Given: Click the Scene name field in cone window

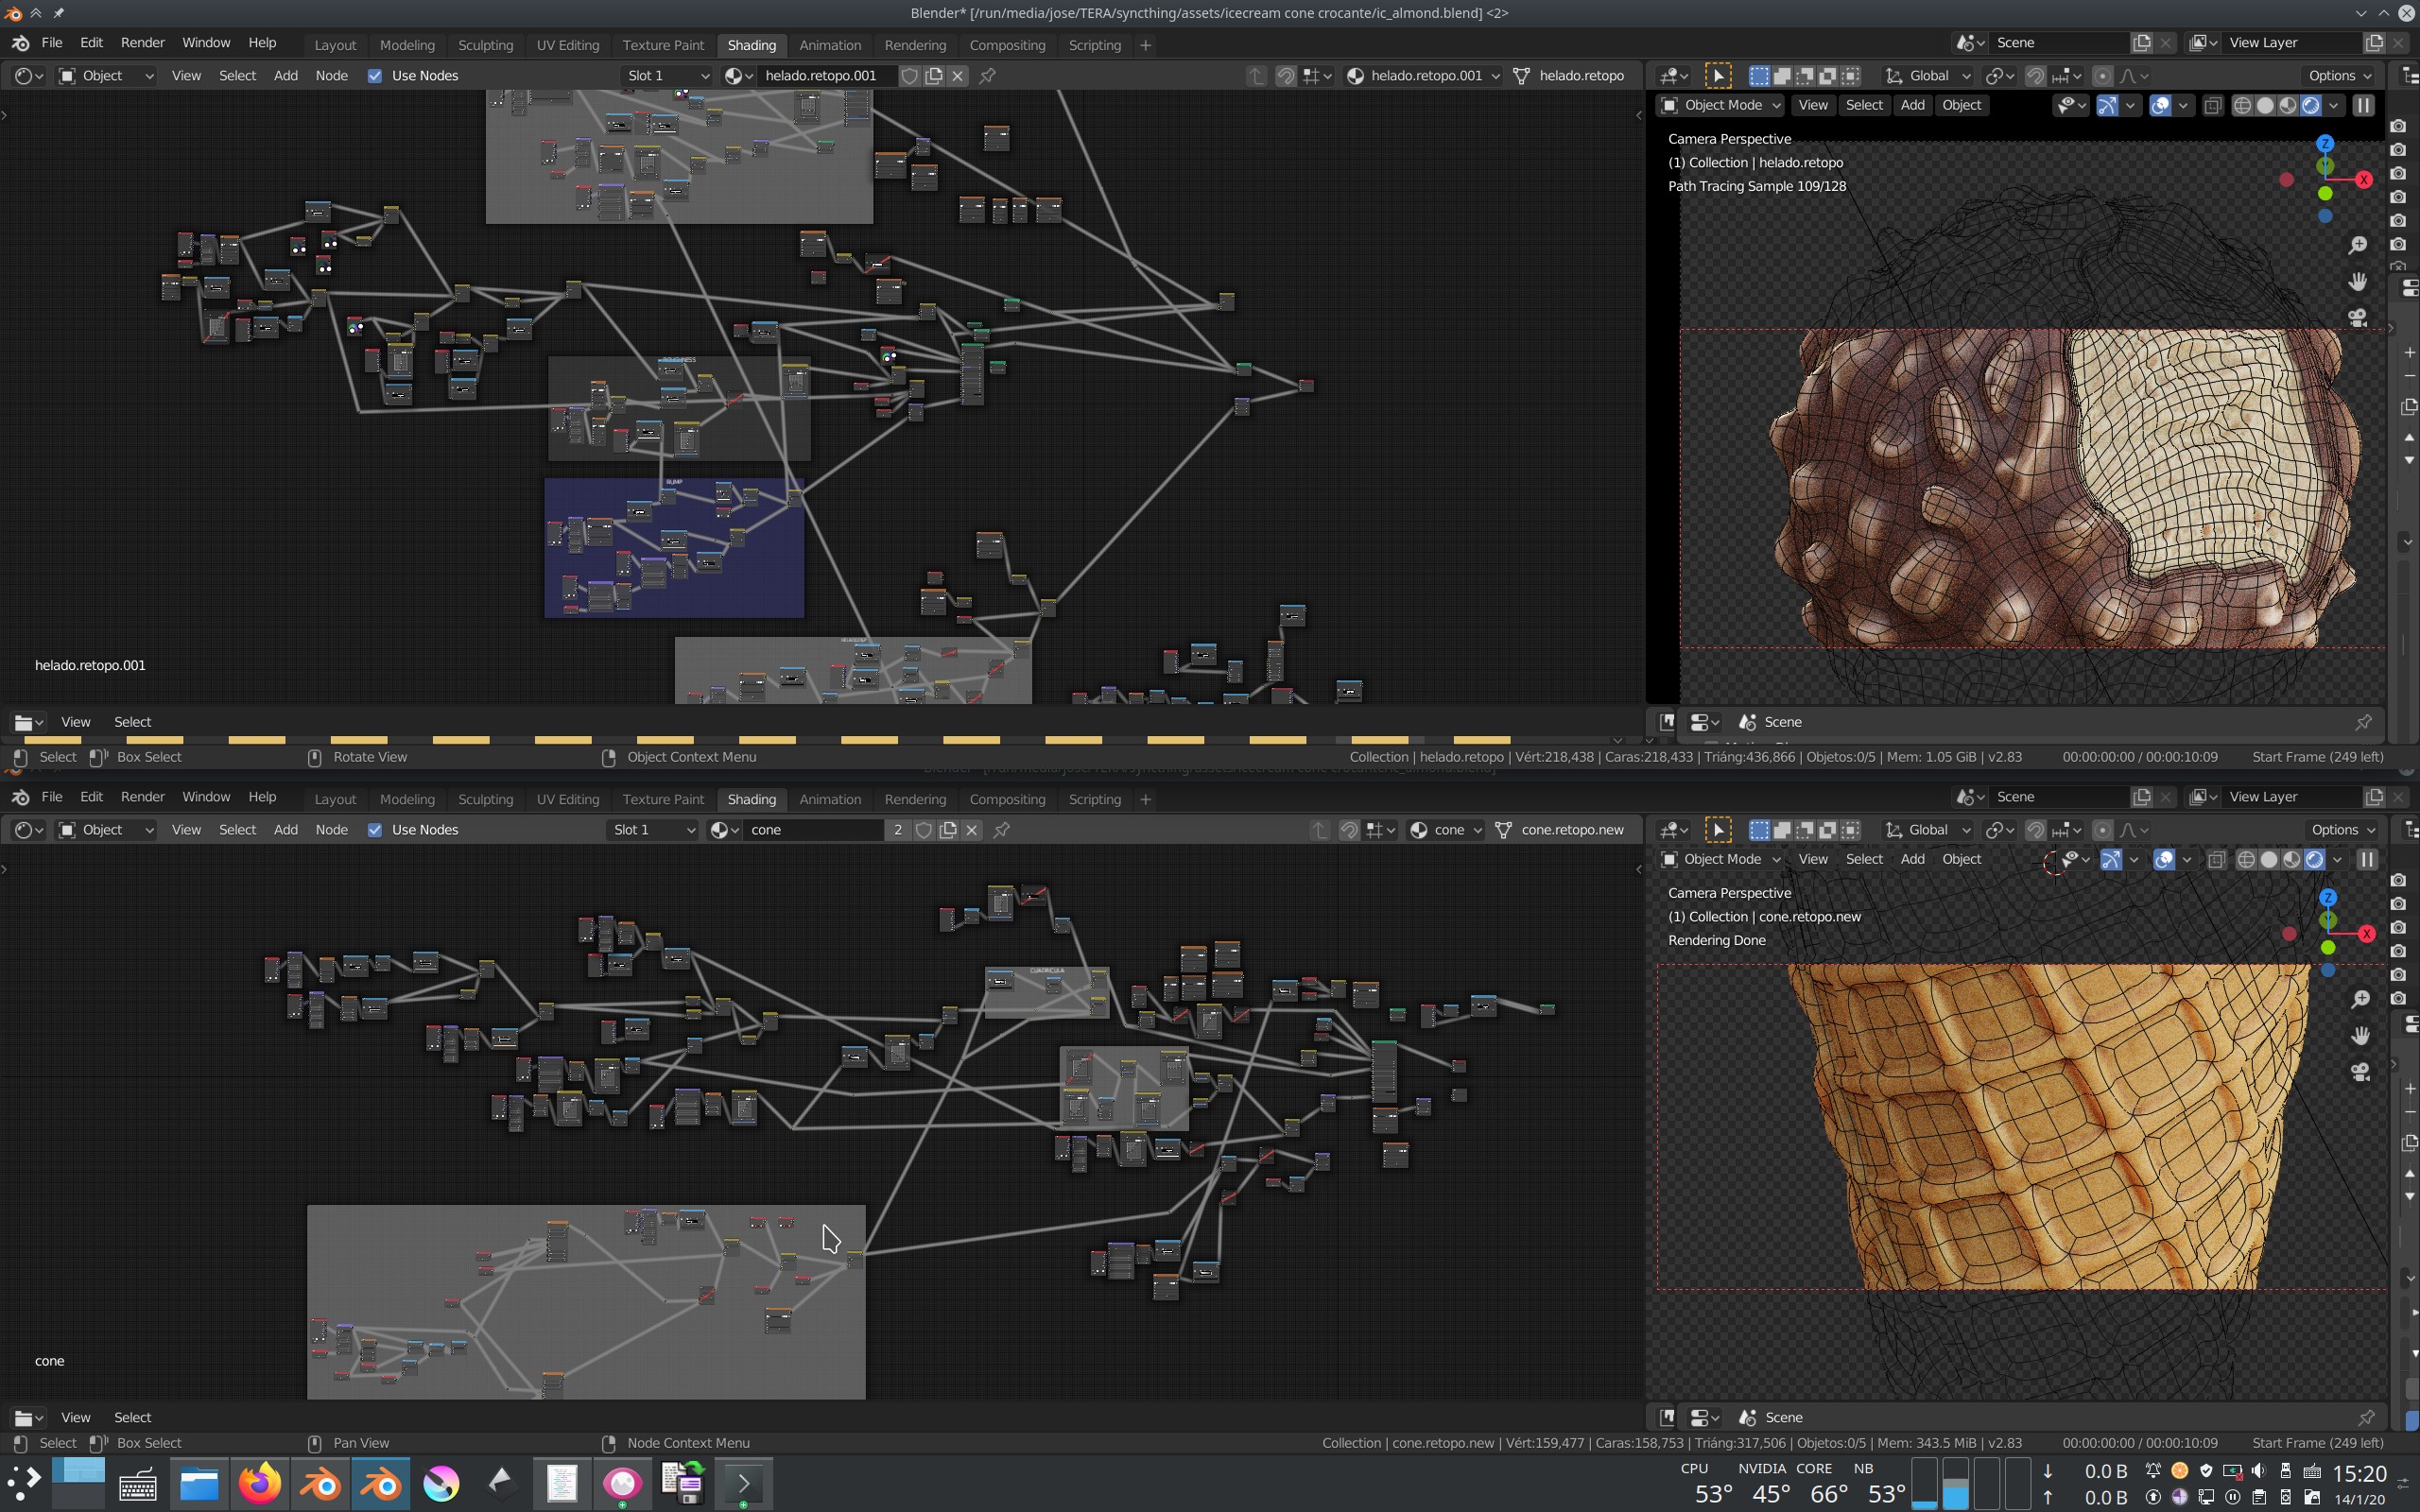Looking at the screenshot, I should coord(2058,797).
